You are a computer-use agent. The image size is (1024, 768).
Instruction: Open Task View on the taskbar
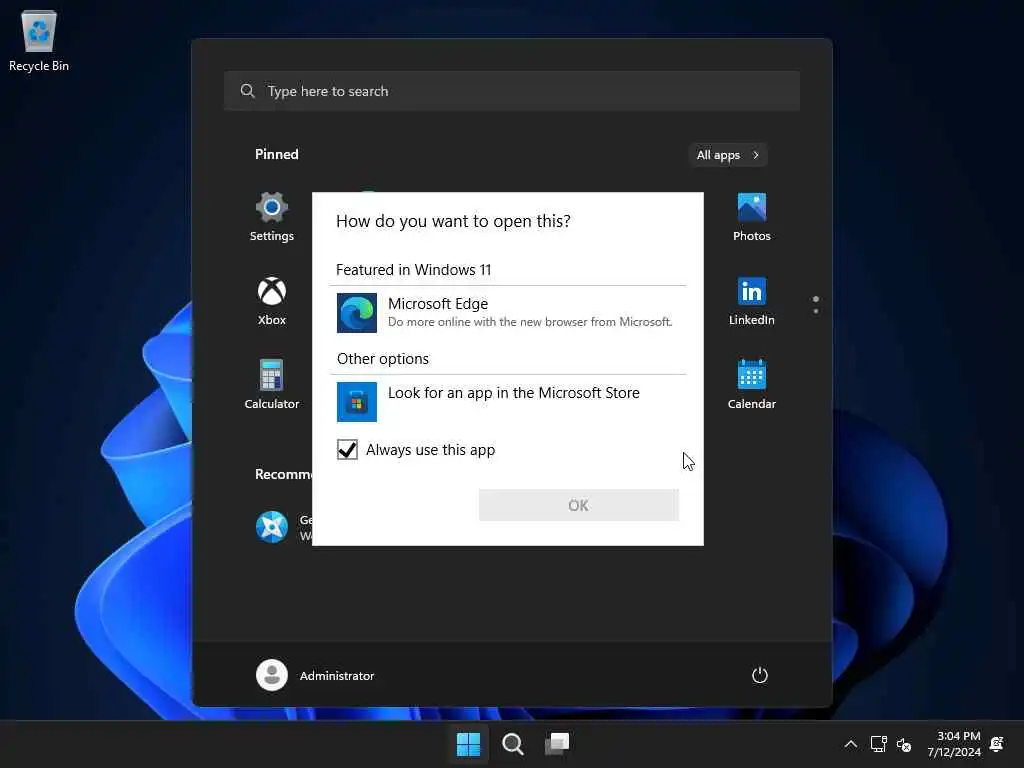click(557, 744)
